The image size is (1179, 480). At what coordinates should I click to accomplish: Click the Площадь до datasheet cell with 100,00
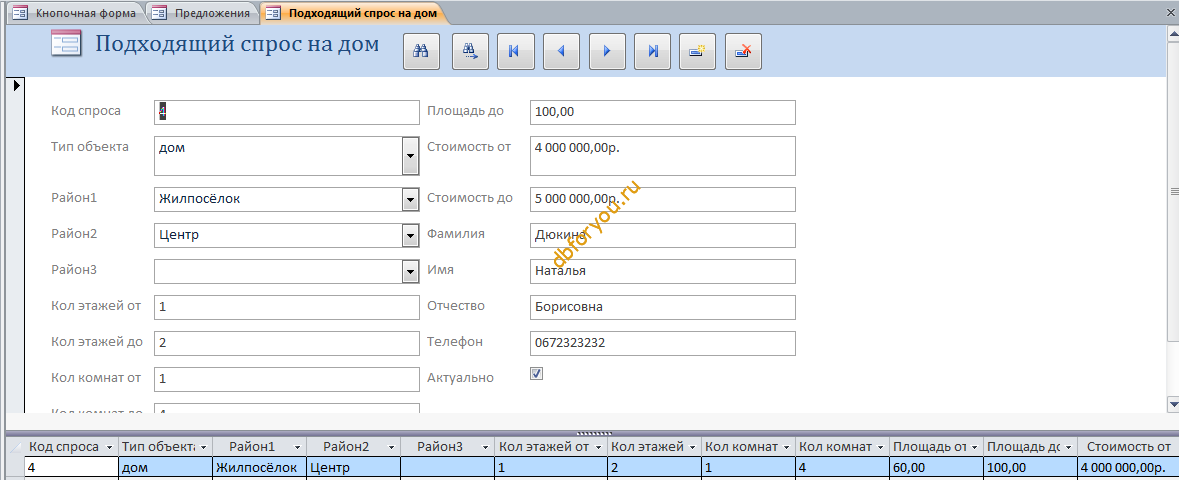(1030, 467)
